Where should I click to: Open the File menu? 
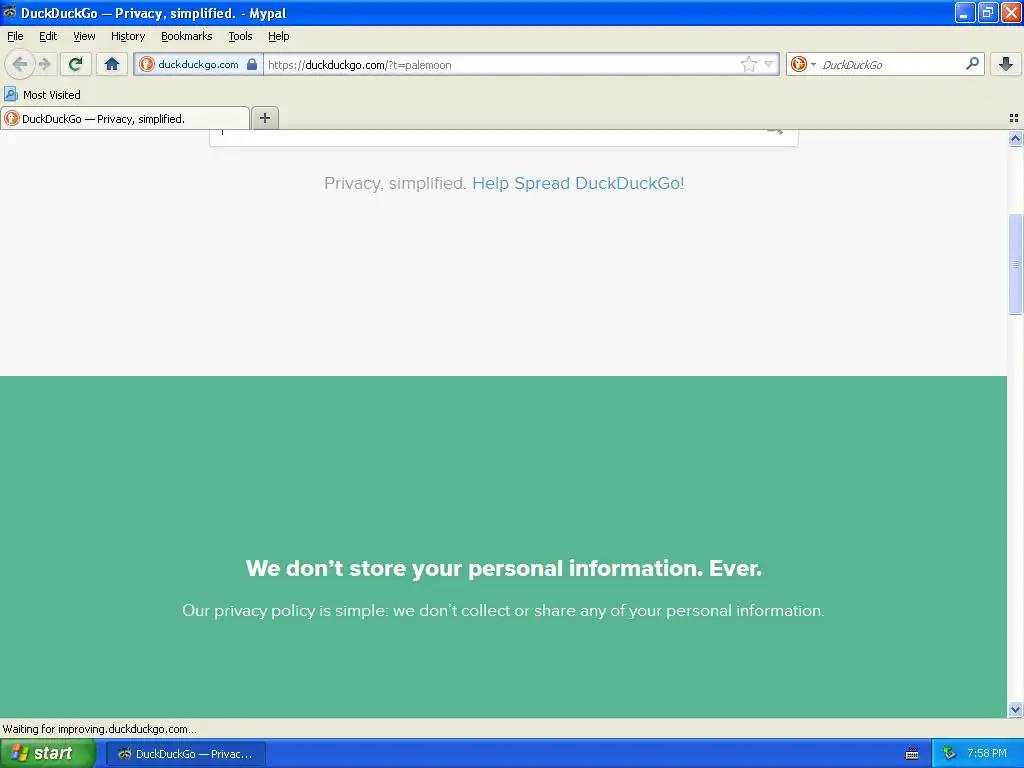point(15,37)
